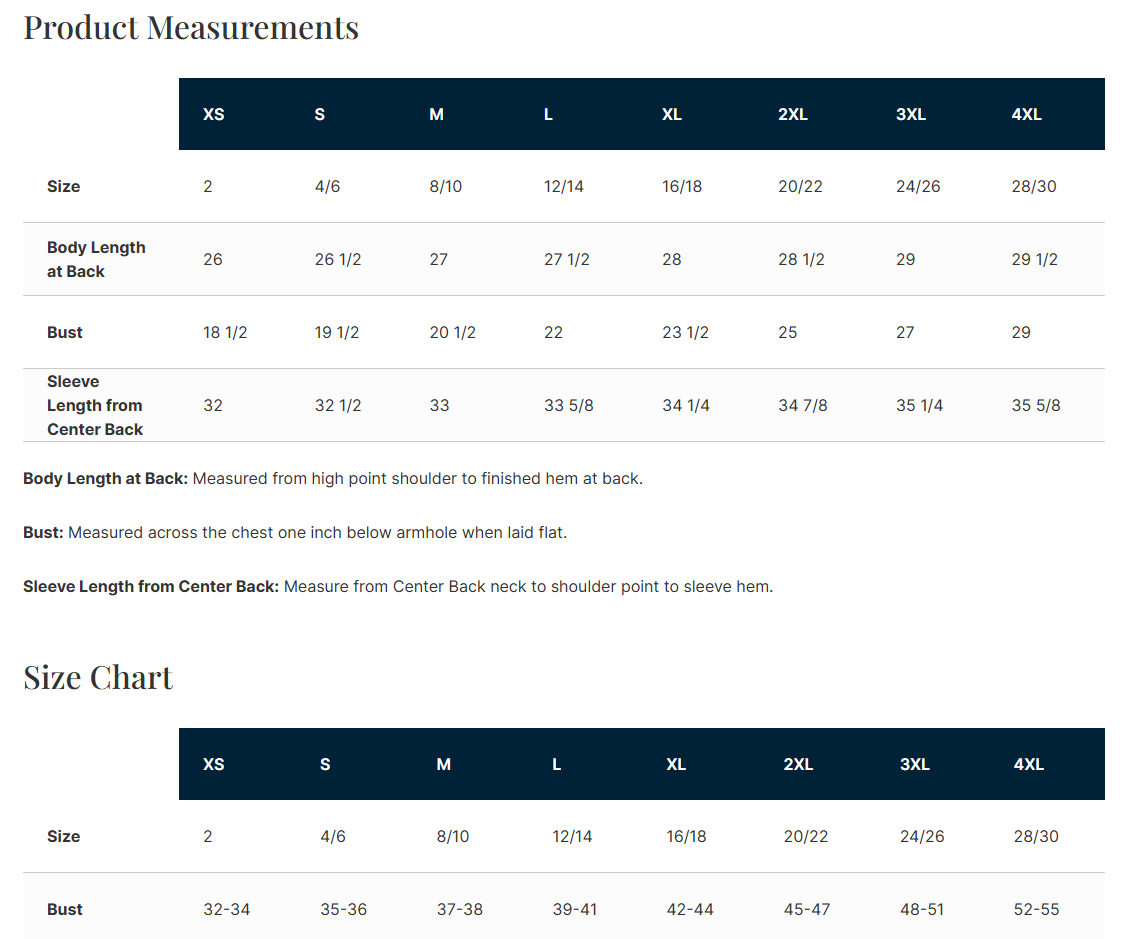Select the 42-44 bust range cell
Screen dimensions: 1127x939
[690, 909]
